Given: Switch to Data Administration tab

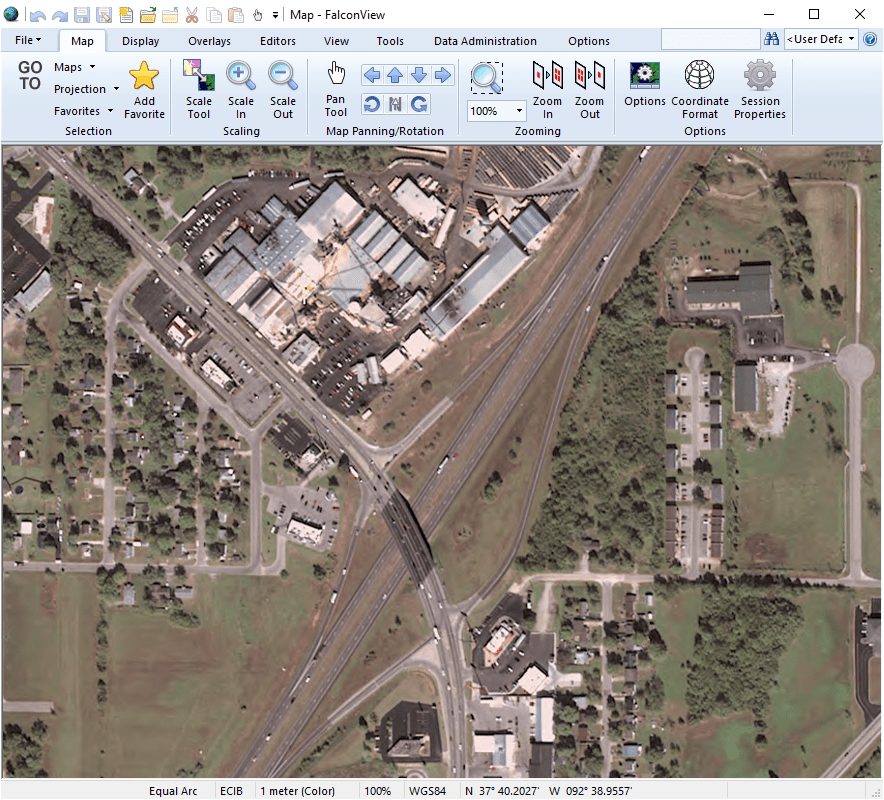Looking at the screenshot, I should [x=485, y=41].
